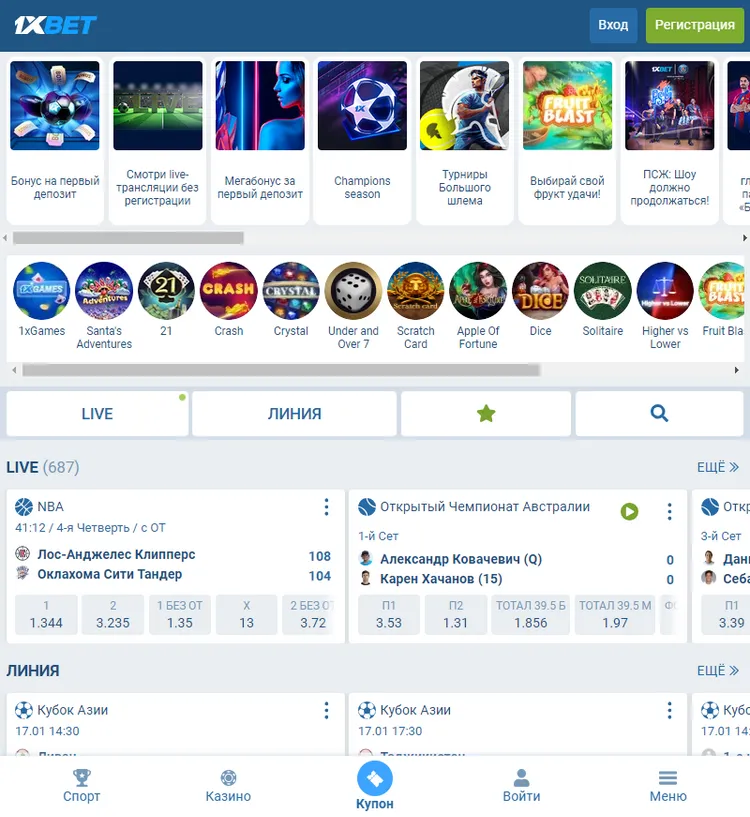Viewport: 750px width, 817px height.
Task: Launch the Dice game
Action: [x=540, y=291]
